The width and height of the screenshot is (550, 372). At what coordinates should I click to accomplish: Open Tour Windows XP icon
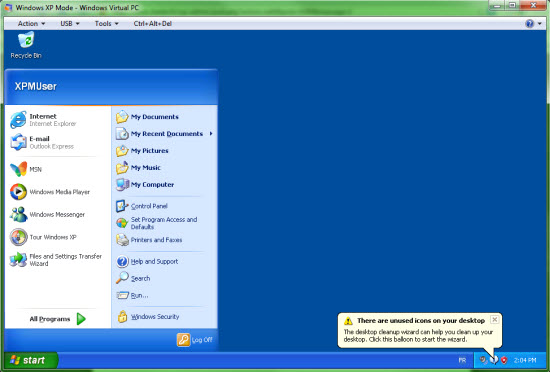click(18, 237)
